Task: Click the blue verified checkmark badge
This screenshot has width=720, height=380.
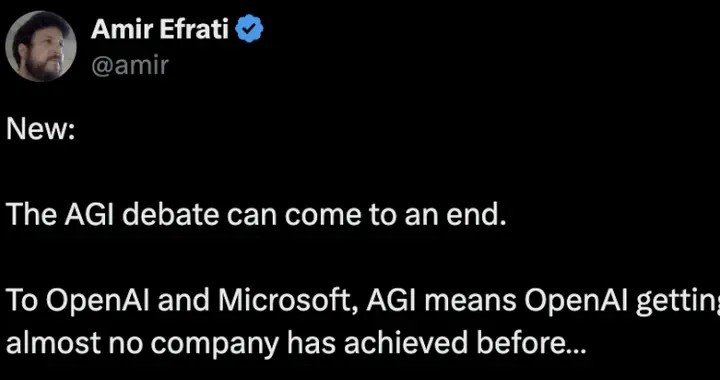Action: (249, 29)
